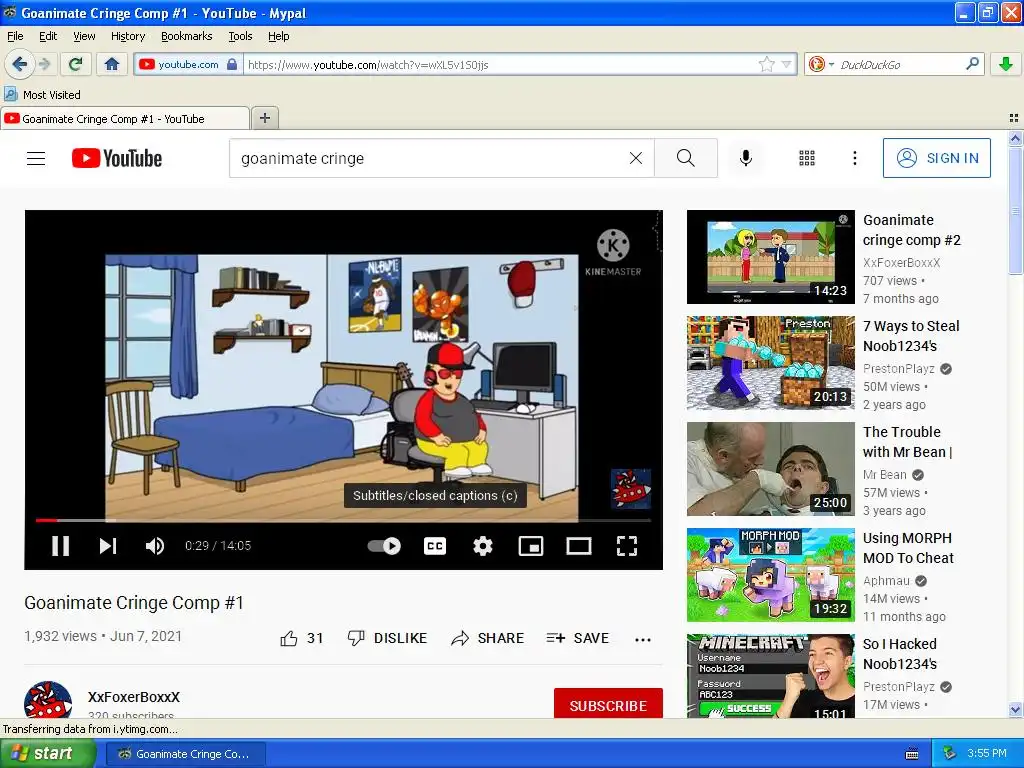Image resolution: width=1024 pixels, height=768 pixels.
Task: Open the XxFoxerBoxxX channel avatar
Action: coord(48,699)
